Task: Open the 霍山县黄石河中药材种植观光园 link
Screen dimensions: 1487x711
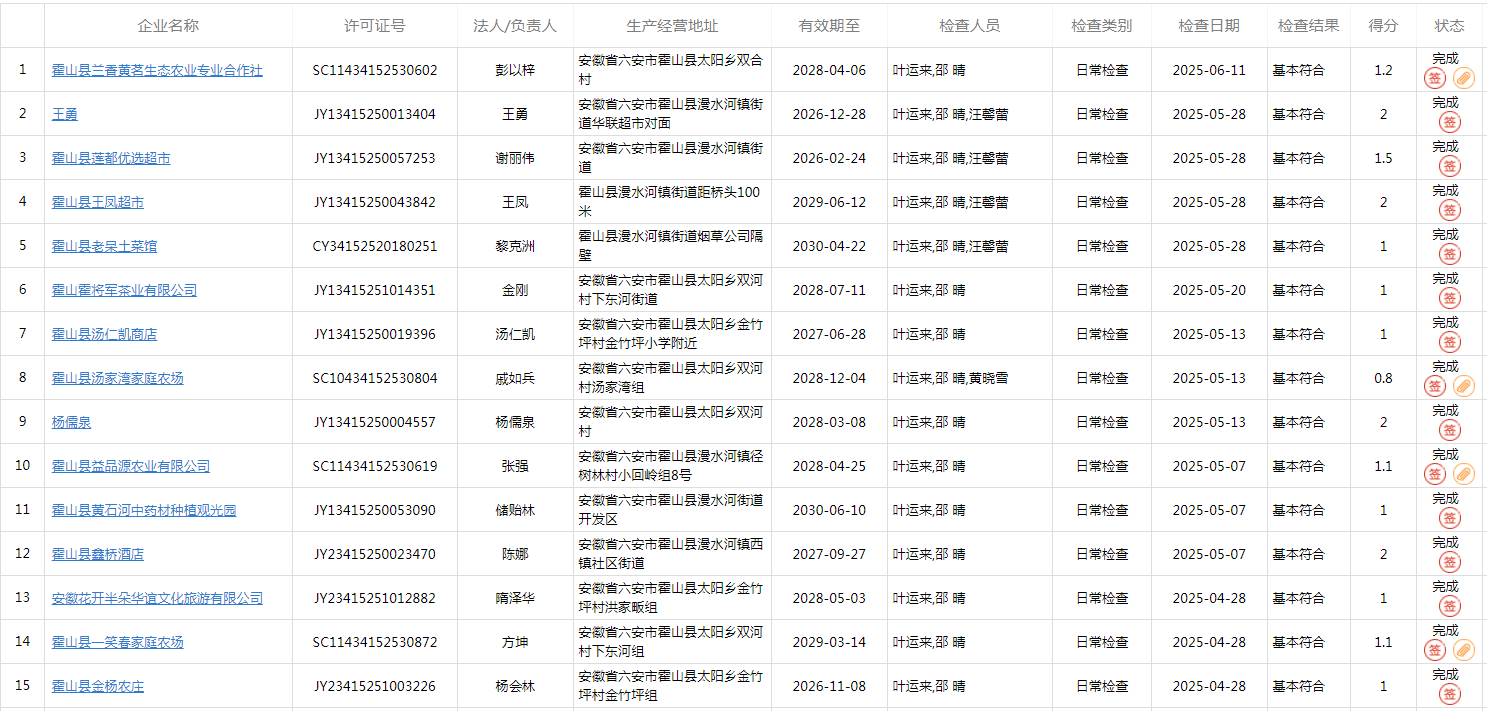Action: coord(144,511)
